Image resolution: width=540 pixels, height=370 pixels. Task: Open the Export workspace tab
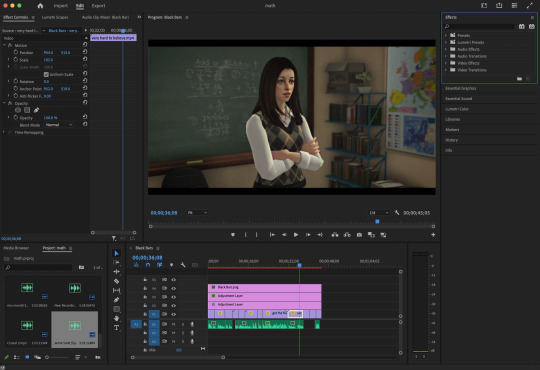98,6
